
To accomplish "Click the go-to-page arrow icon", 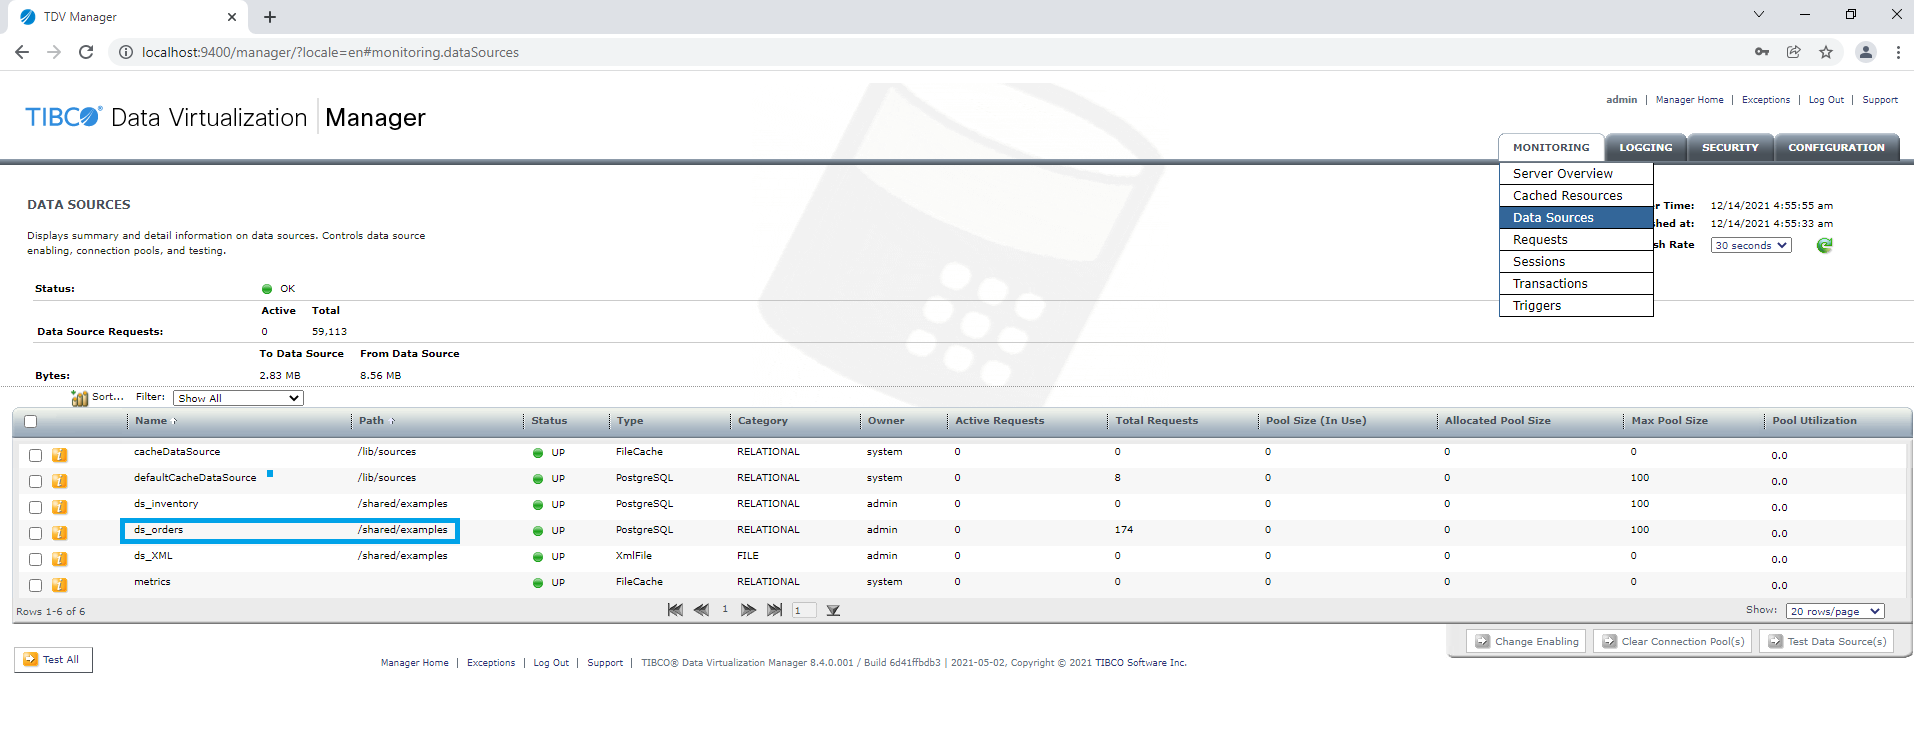I will (833, 610).
